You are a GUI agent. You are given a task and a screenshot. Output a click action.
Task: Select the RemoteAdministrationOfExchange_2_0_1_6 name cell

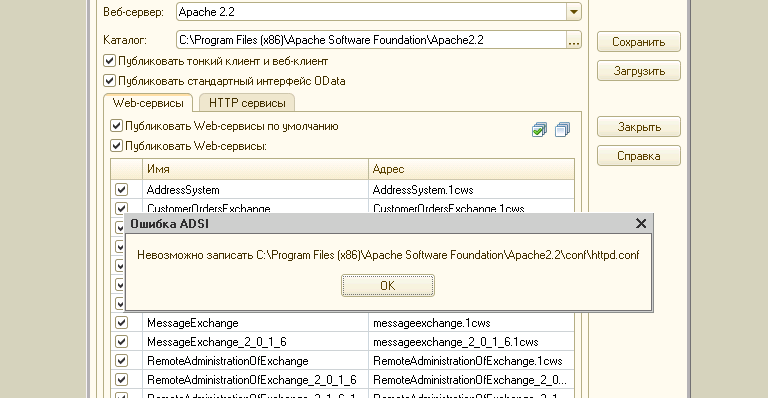[x=255, y=379]
